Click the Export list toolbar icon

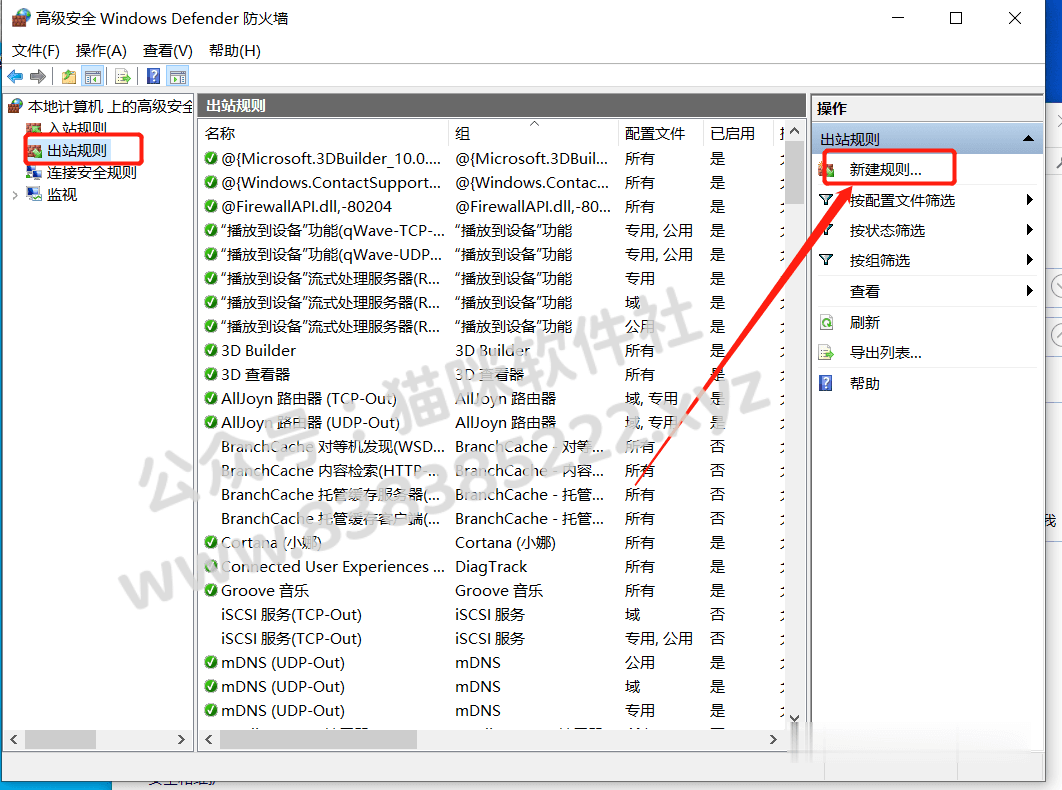click(123, 77)
